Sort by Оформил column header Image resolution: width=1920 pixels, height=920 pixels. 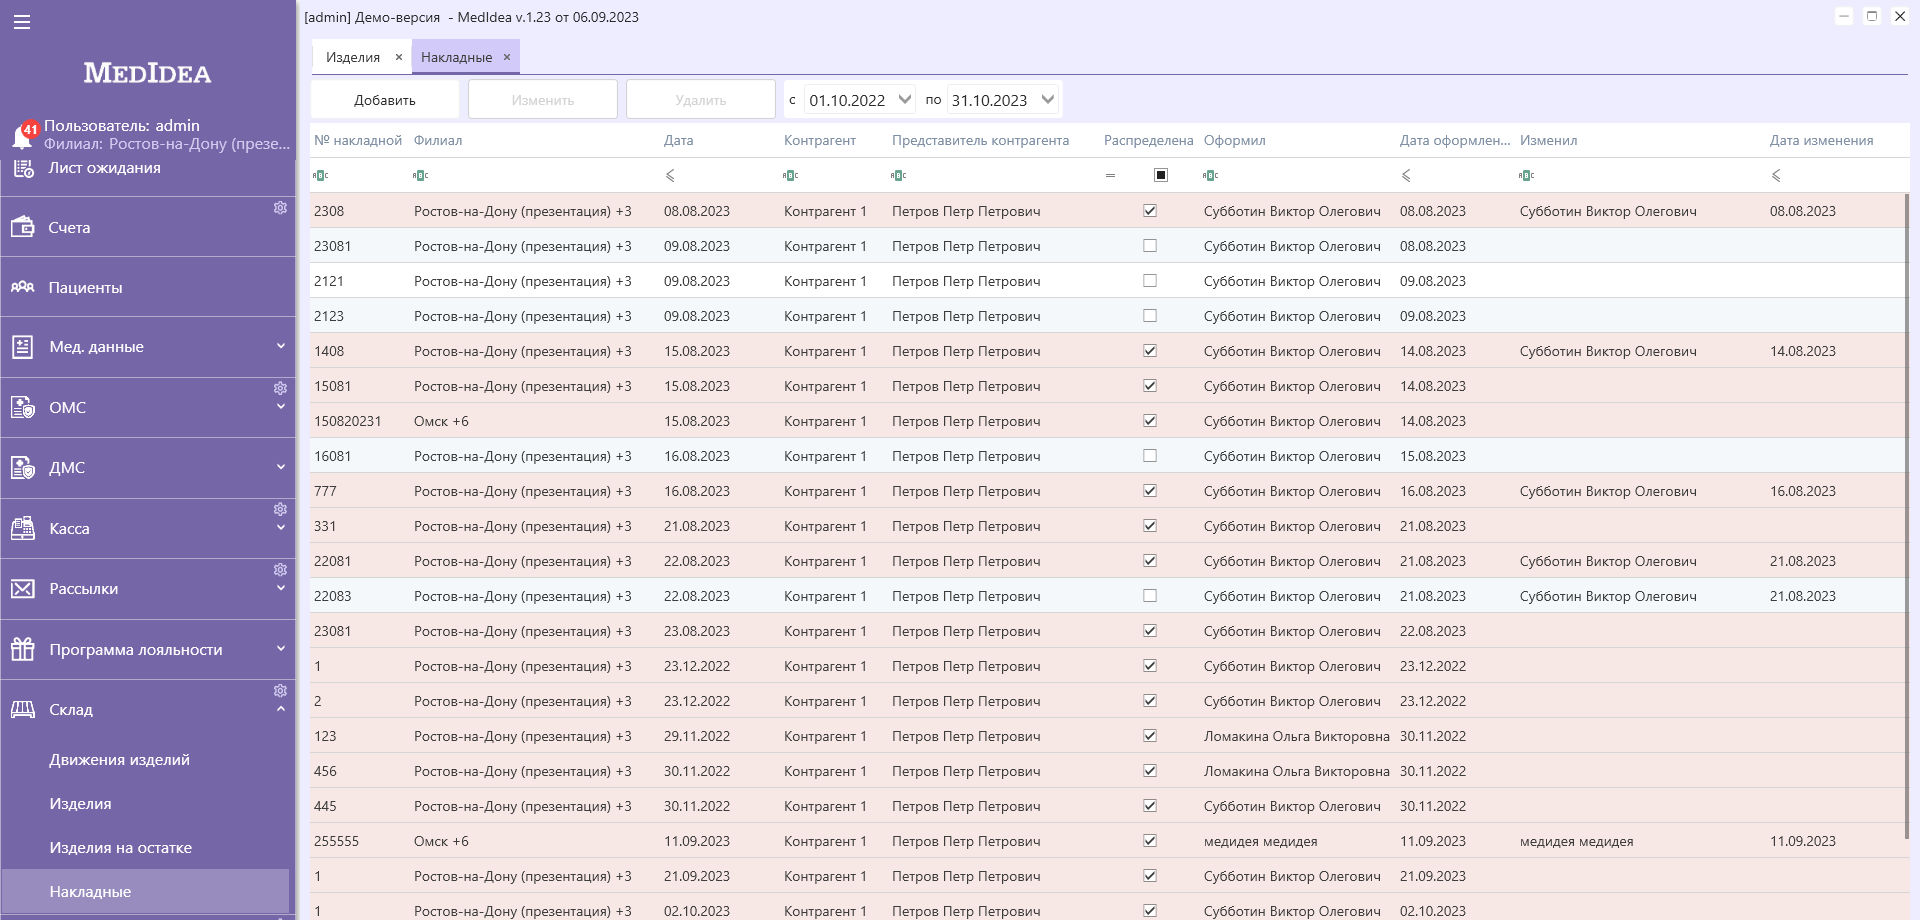coord(1234,140)
